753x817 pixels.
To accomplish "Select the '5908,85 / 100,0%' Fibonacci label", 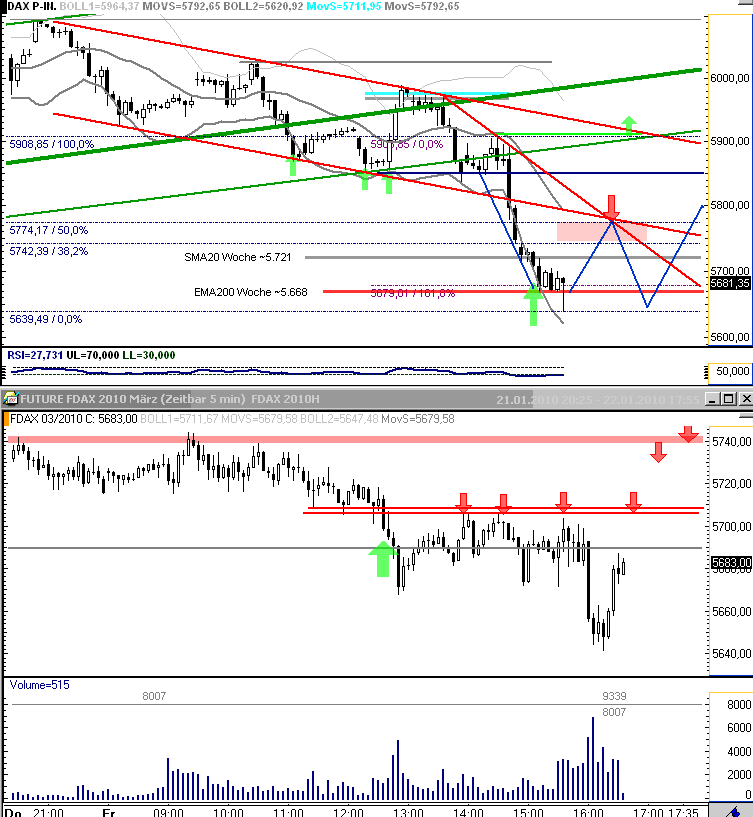I will coord(52,144).
